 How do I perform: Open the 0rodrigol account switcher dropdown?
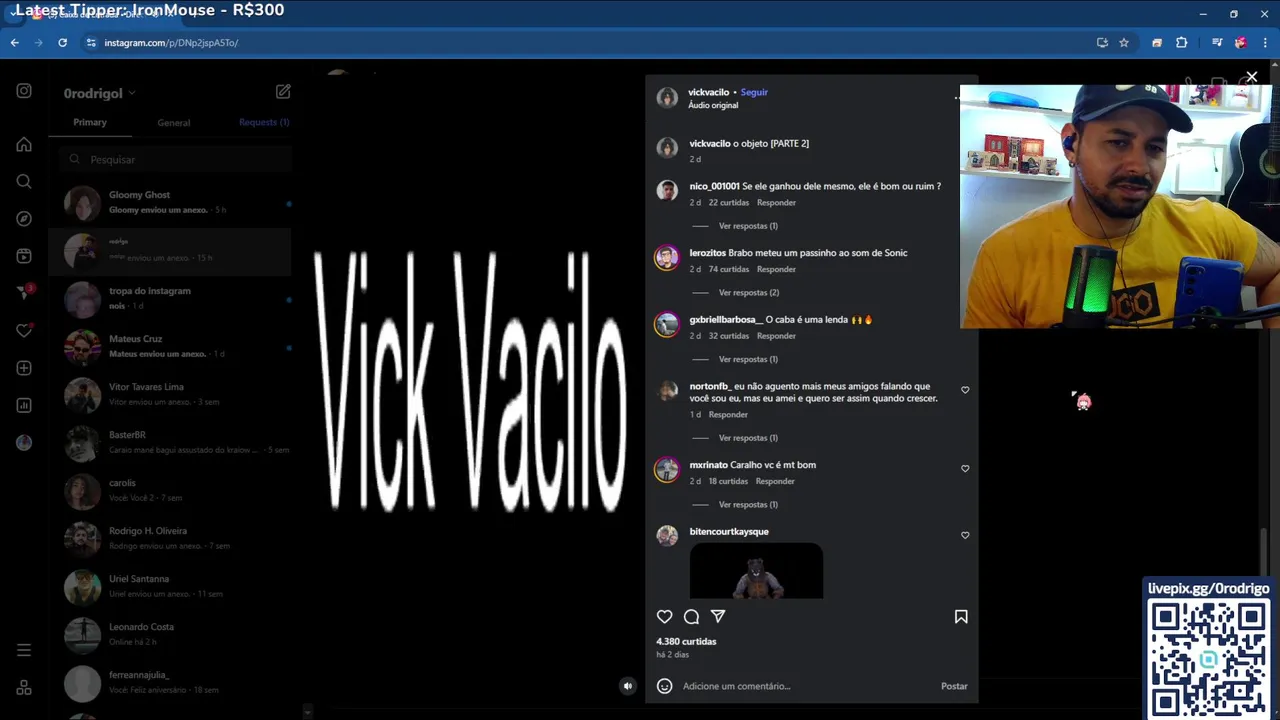[x=99, y=93]
